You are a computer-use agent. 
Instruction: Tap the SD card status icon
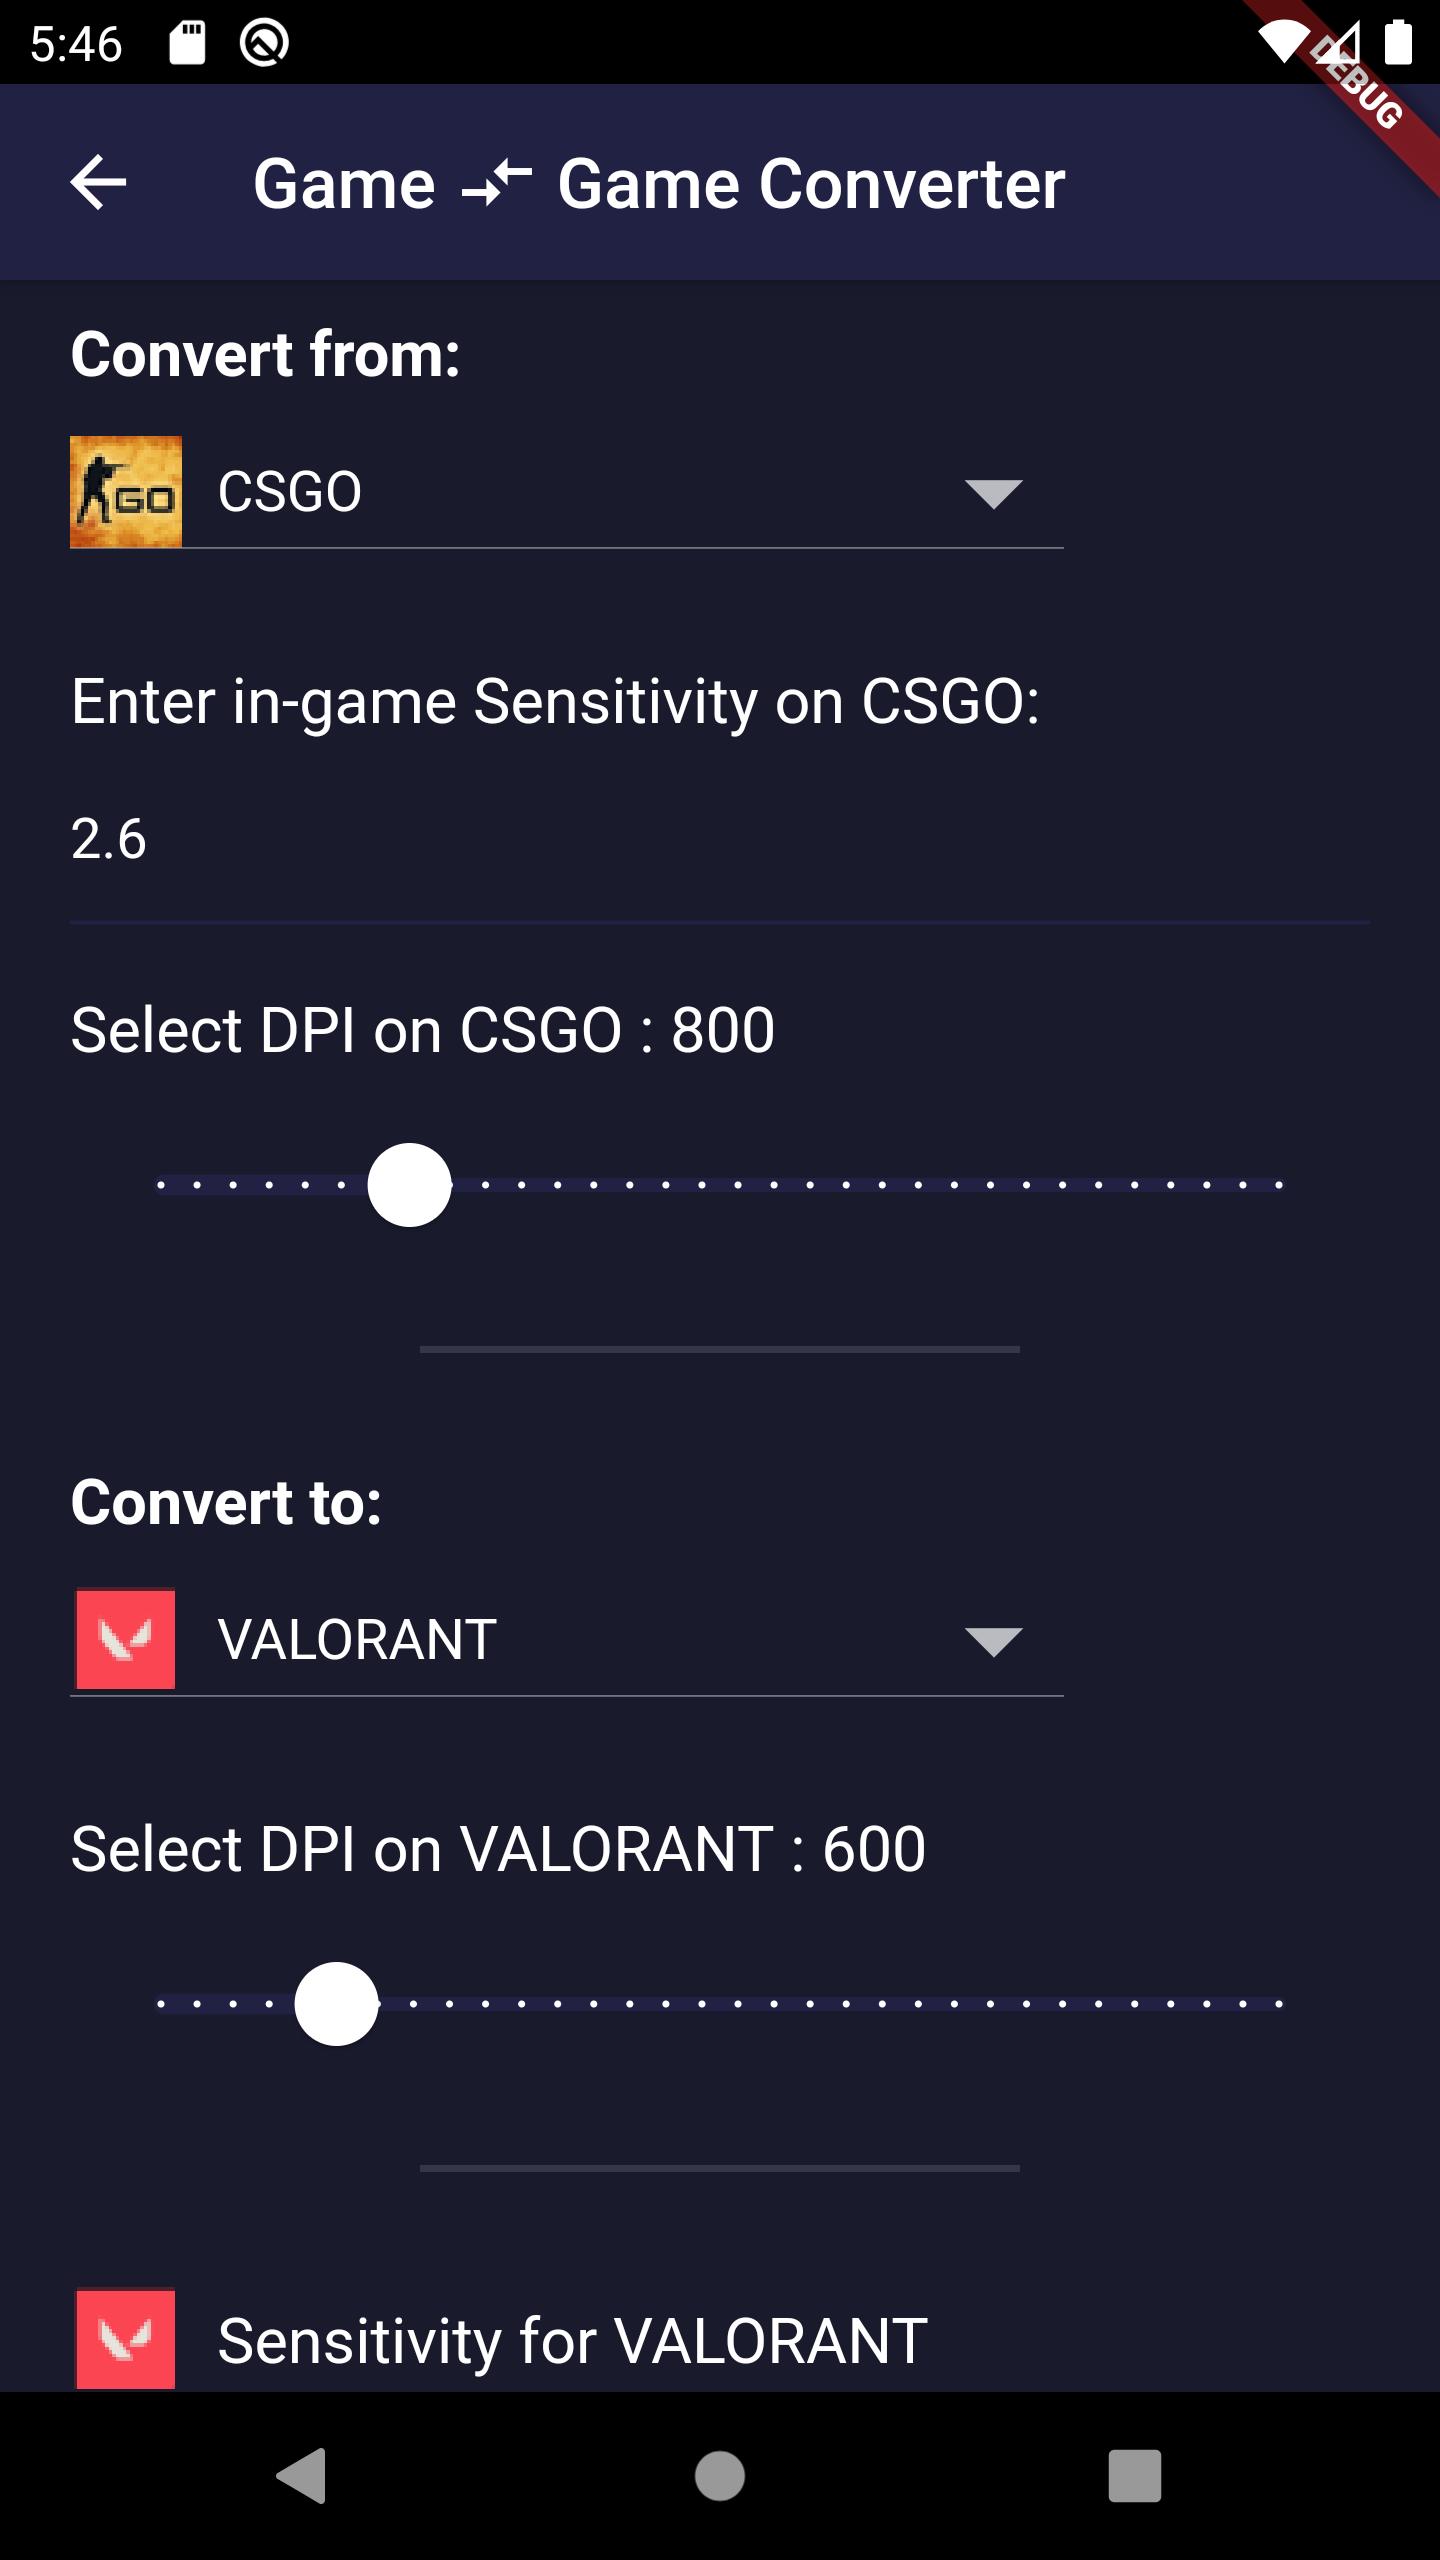[187, 43]
